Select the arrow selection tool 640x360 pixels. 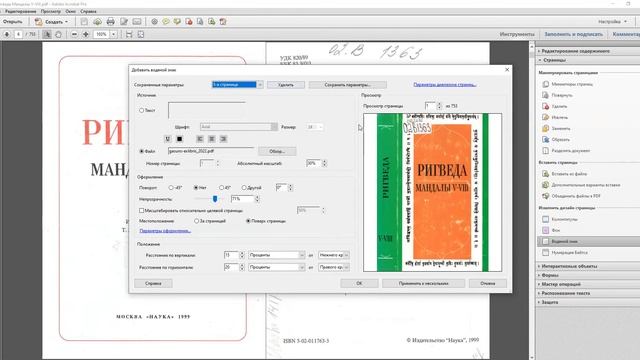pyautogui.click(x=47, y=34)
